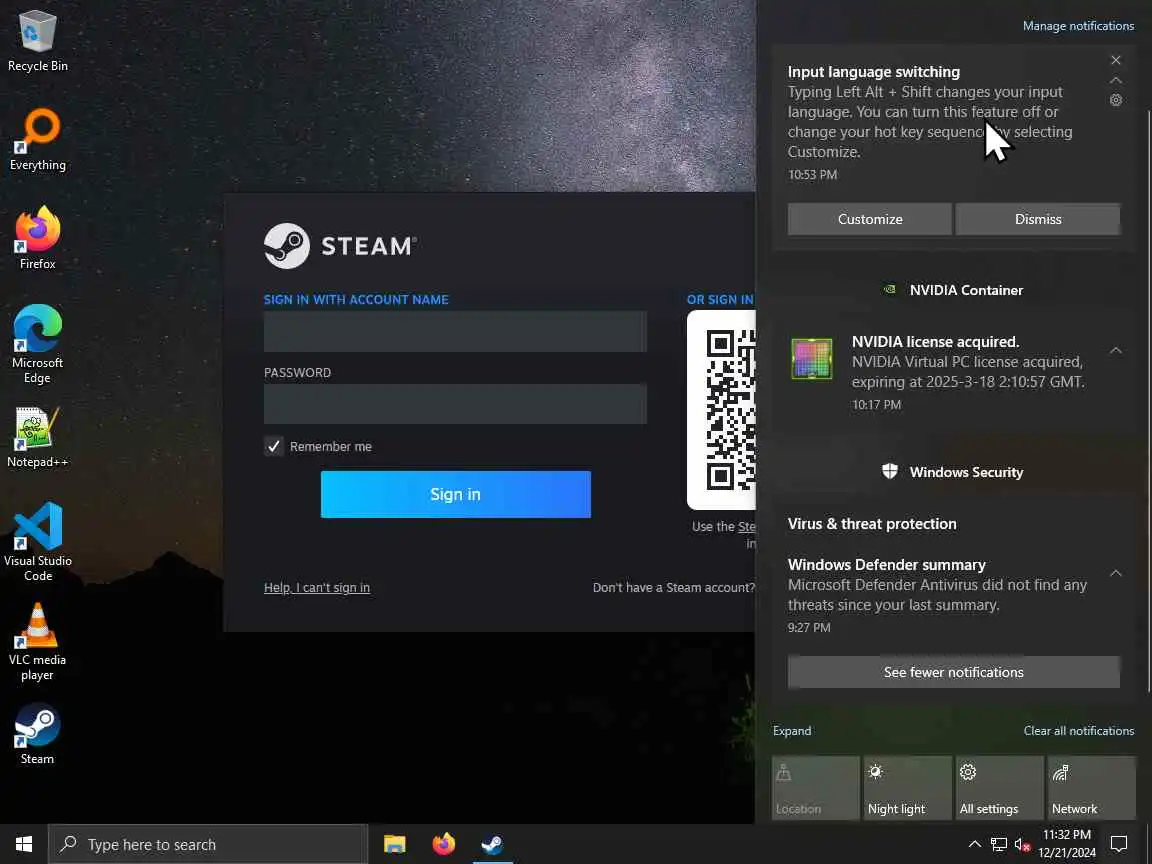The image size is (1152, 864).
Task: Click the taskbar search box
Action: pyautogui.click(x=208, y=844)
